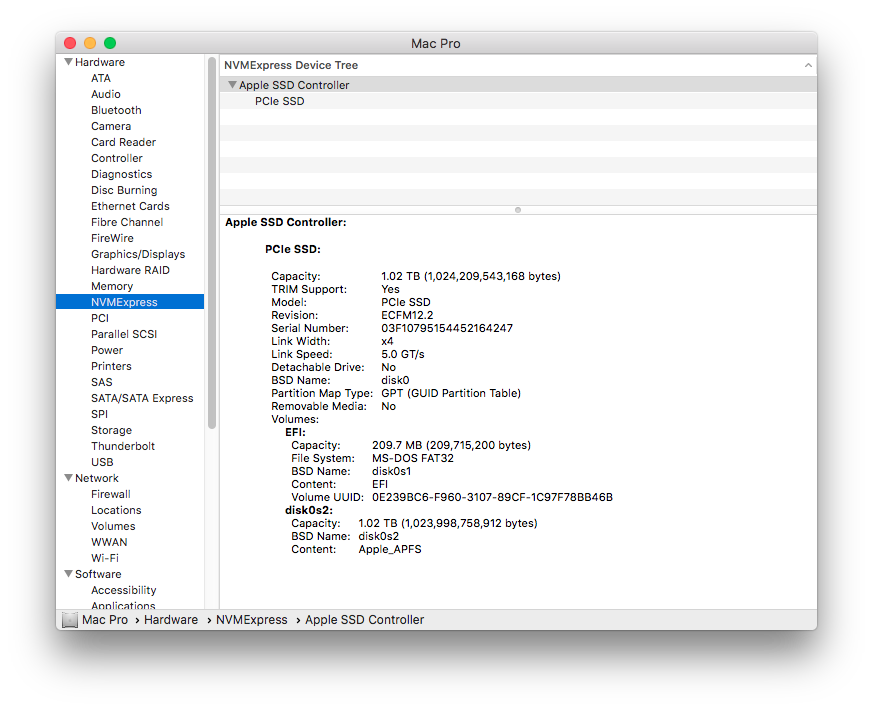This screenshot has width=873, height=710.
Task: Open the SPI entry
Action: pyautogui.click(x=100, y=414)
